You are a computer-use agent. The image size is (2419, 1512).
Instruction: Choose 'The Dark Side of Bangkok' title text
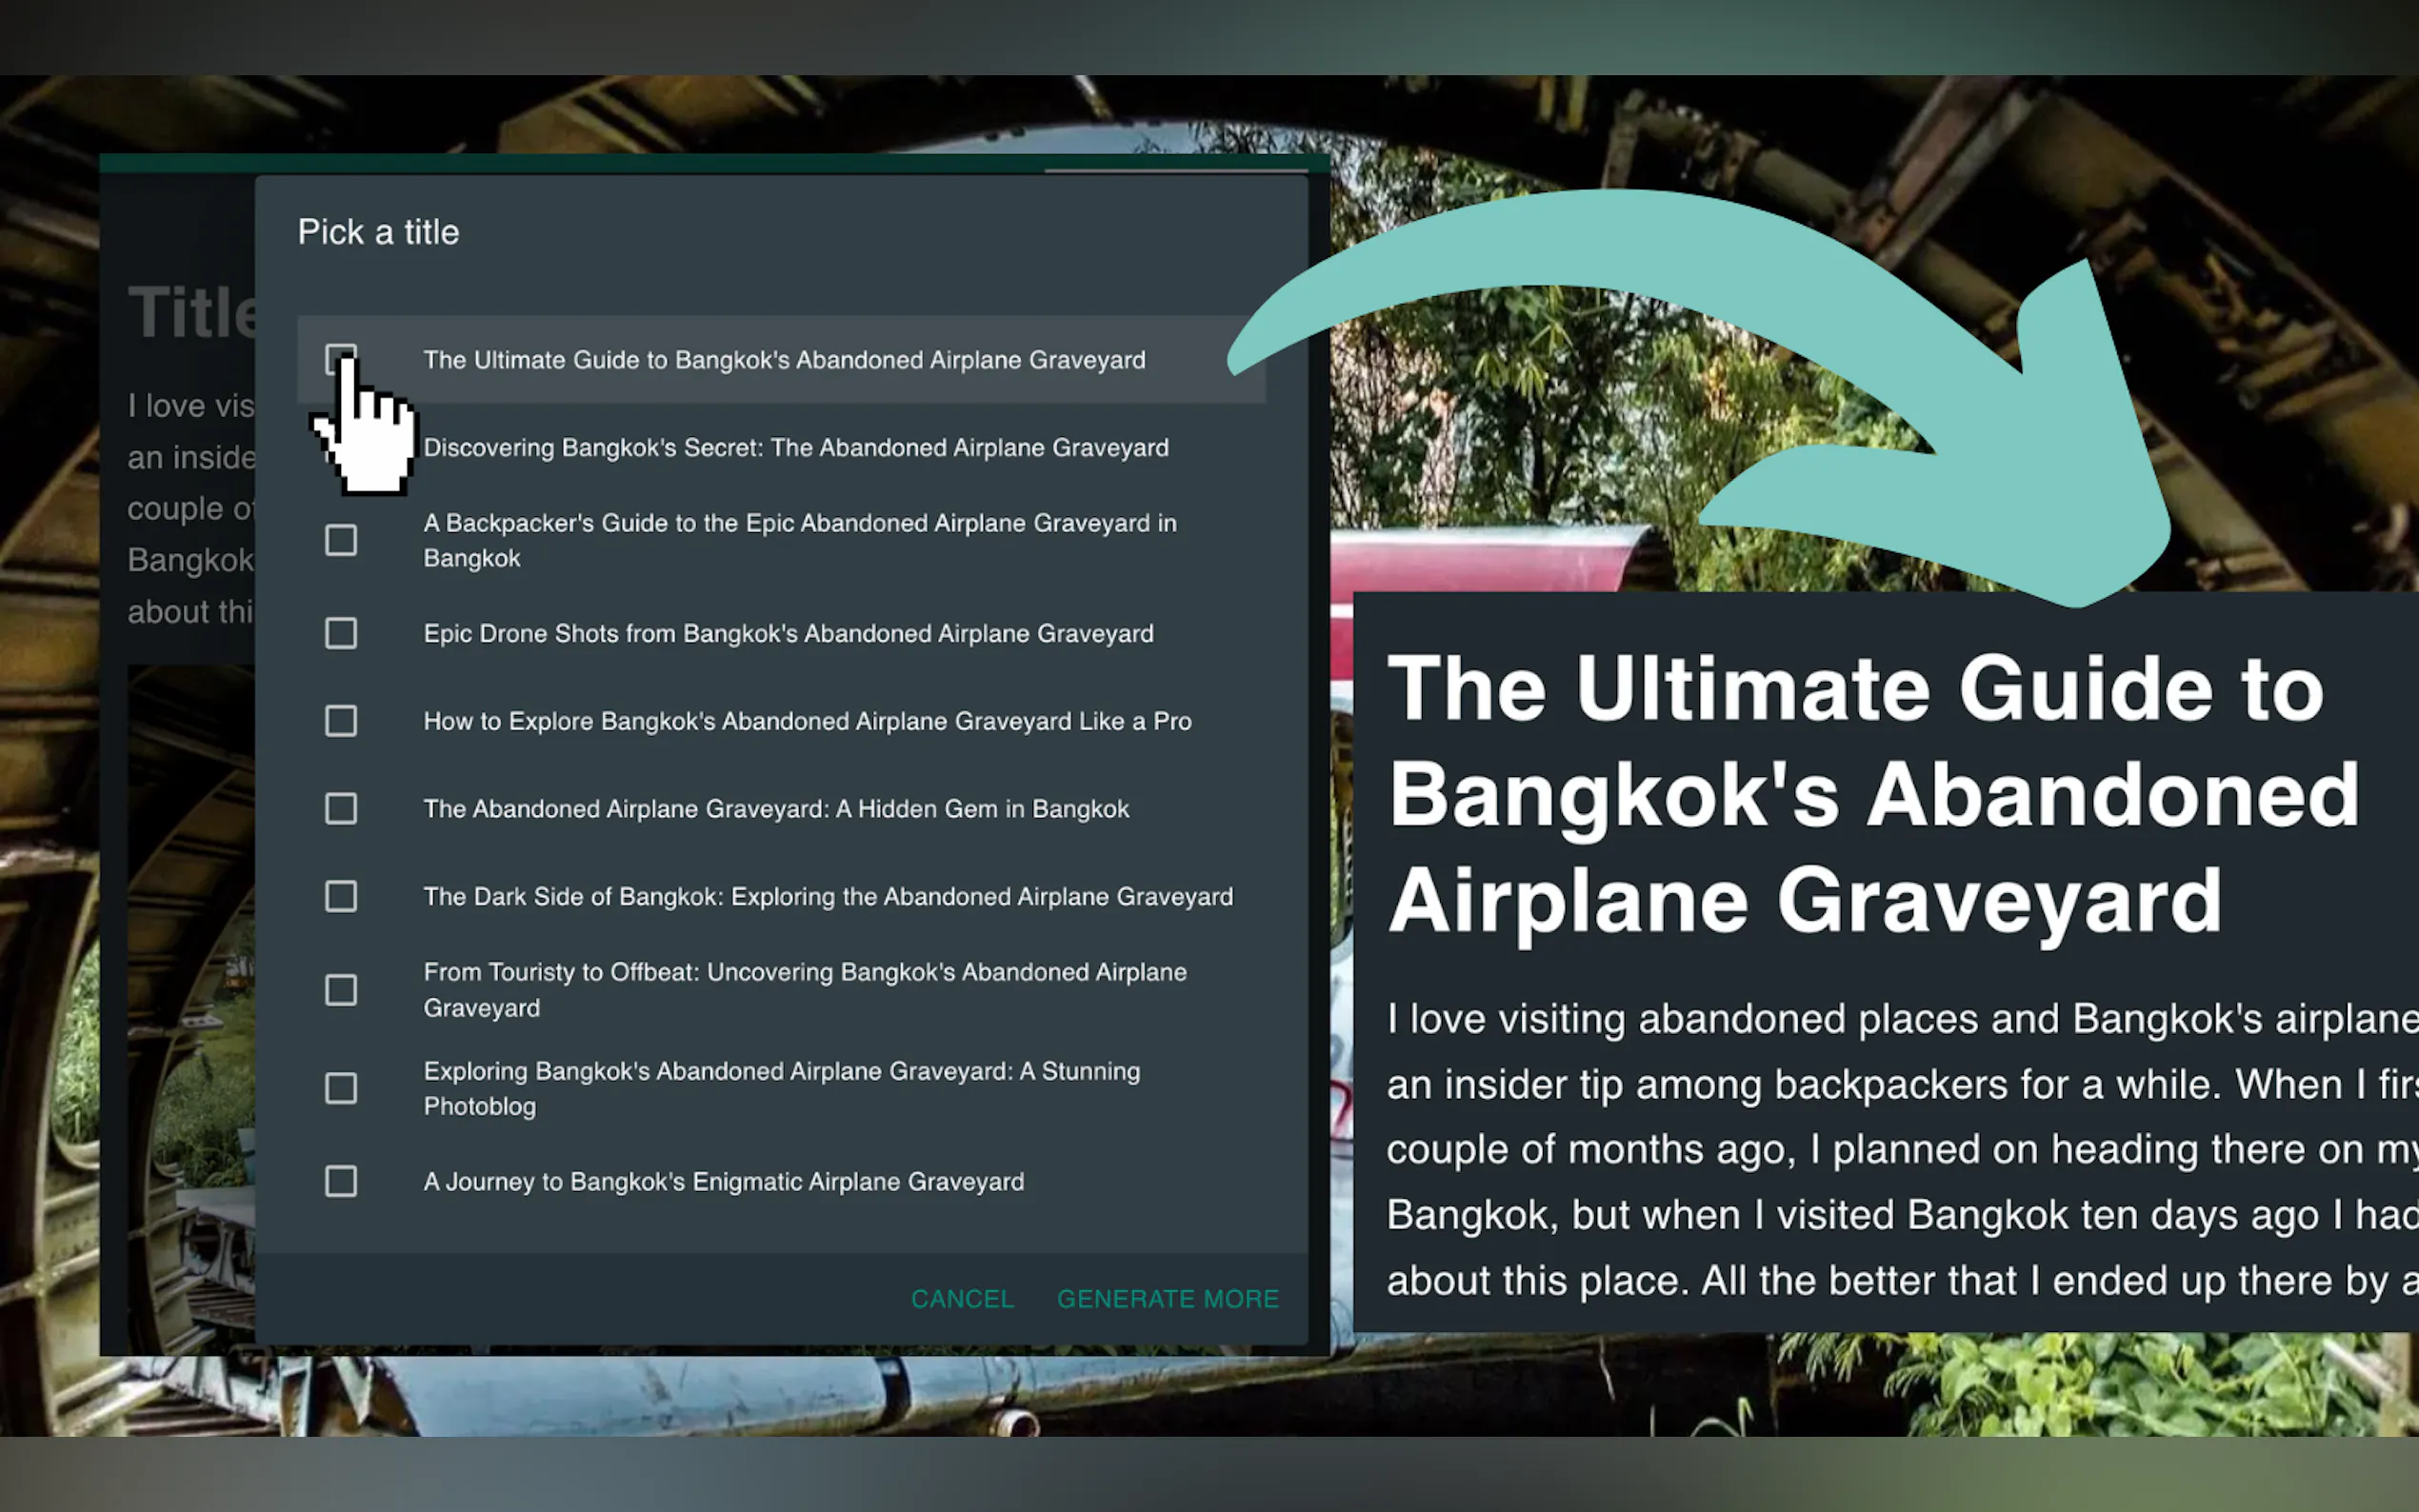point(828,896)
